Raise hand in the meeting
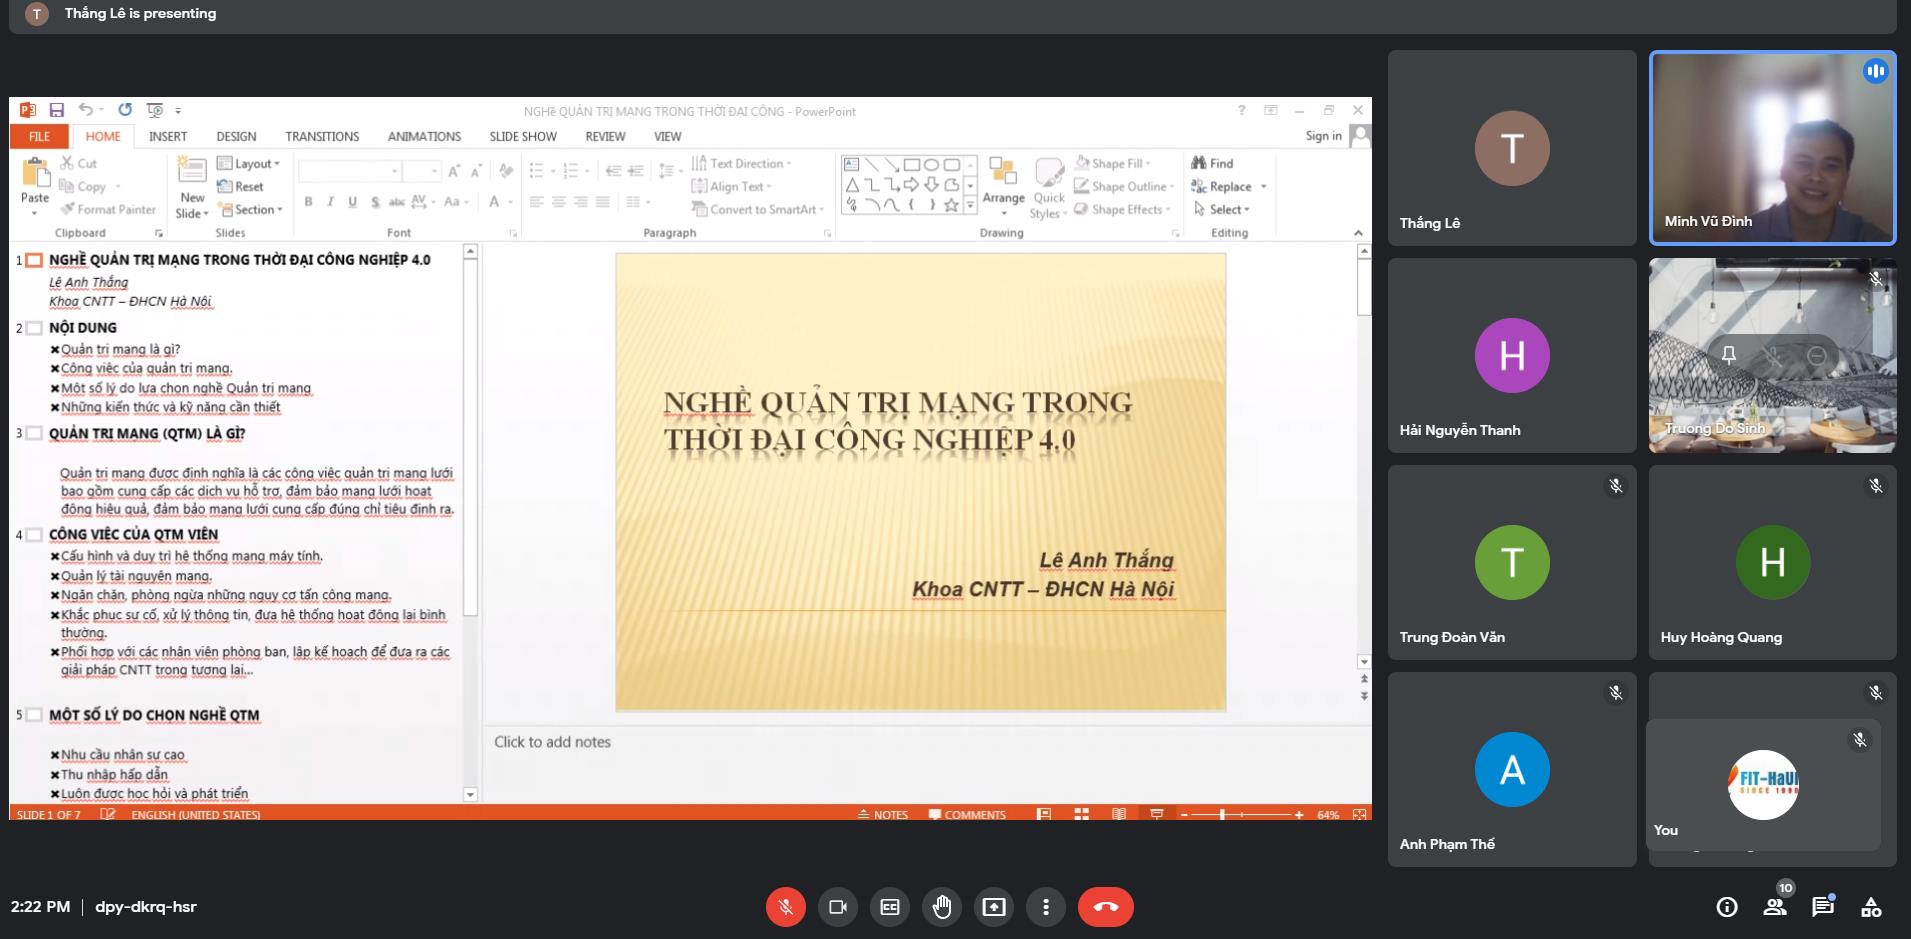This screenshot has height=939, width=1911. (x=942, y=907)
